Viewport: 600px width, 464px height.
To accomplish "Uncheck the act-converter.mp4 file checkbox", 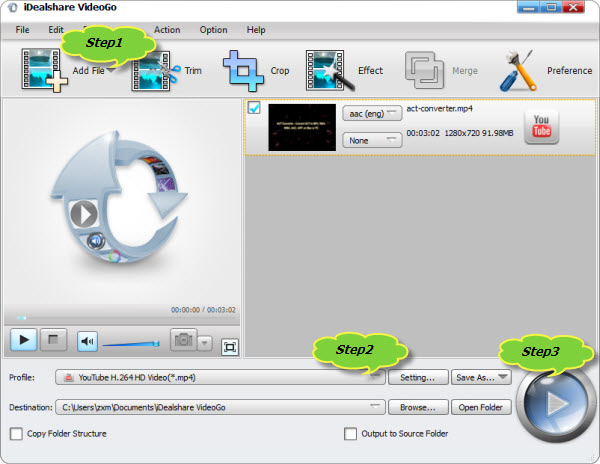I will [254, 107].
